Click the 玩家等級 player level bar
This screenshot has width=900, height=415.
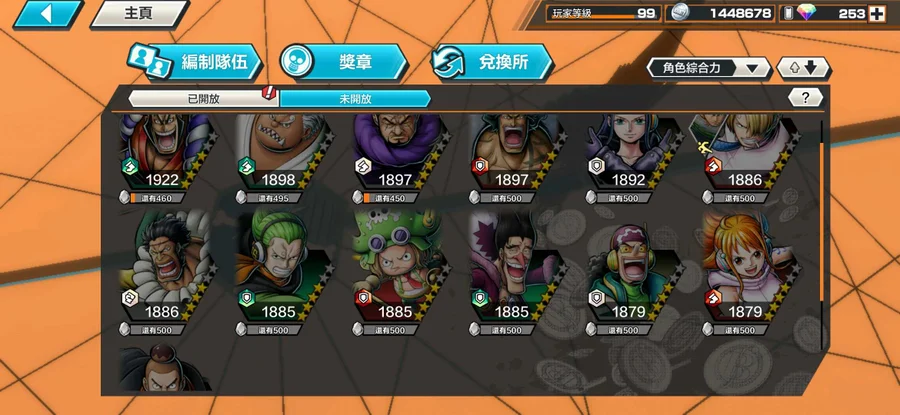[x=604, y=13]
